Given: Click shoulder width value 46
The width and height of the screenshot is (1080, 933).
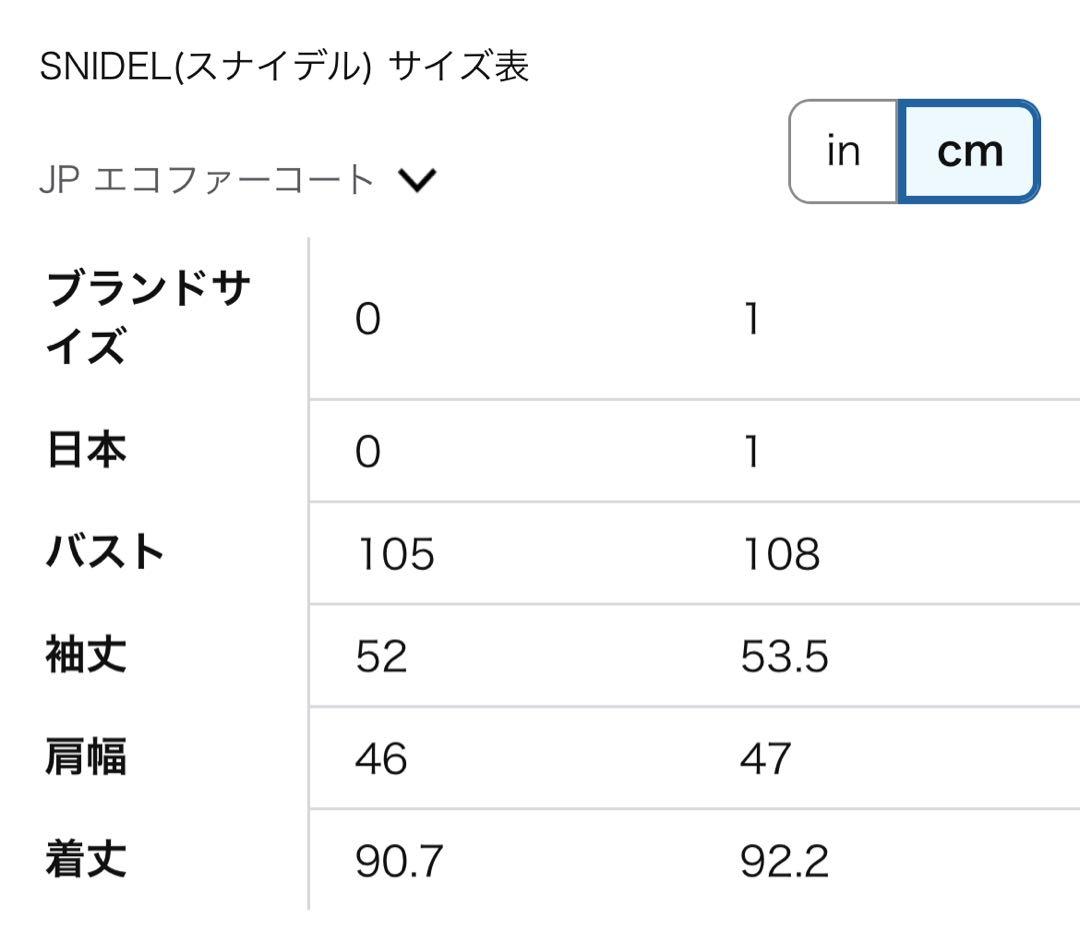Looking at the screenshot, I should (381, 759).
